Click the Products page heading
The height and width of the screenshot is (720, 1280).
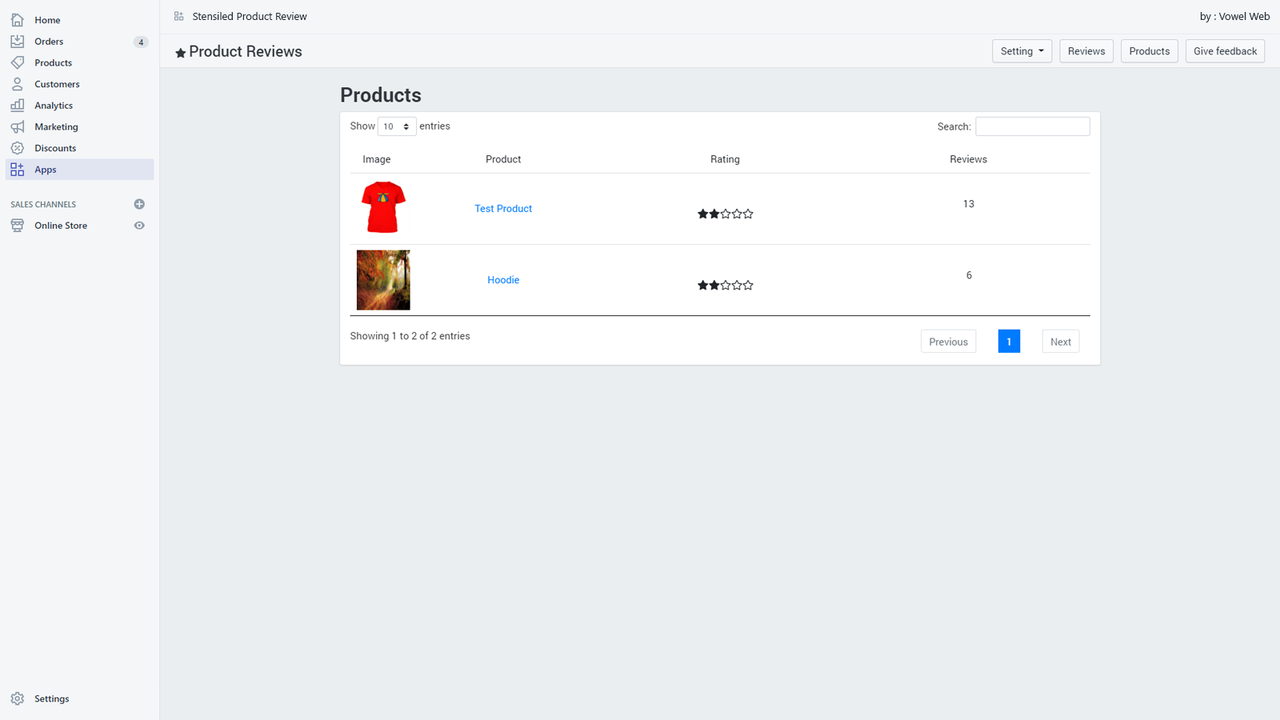(x=381, y=95)
